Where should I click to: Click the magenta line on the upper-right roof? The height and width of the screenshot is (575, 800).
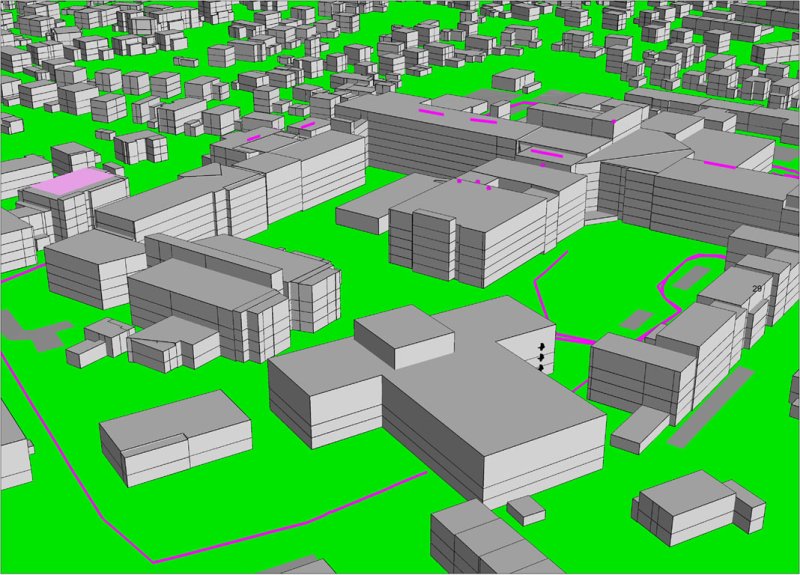coord(722,165)
